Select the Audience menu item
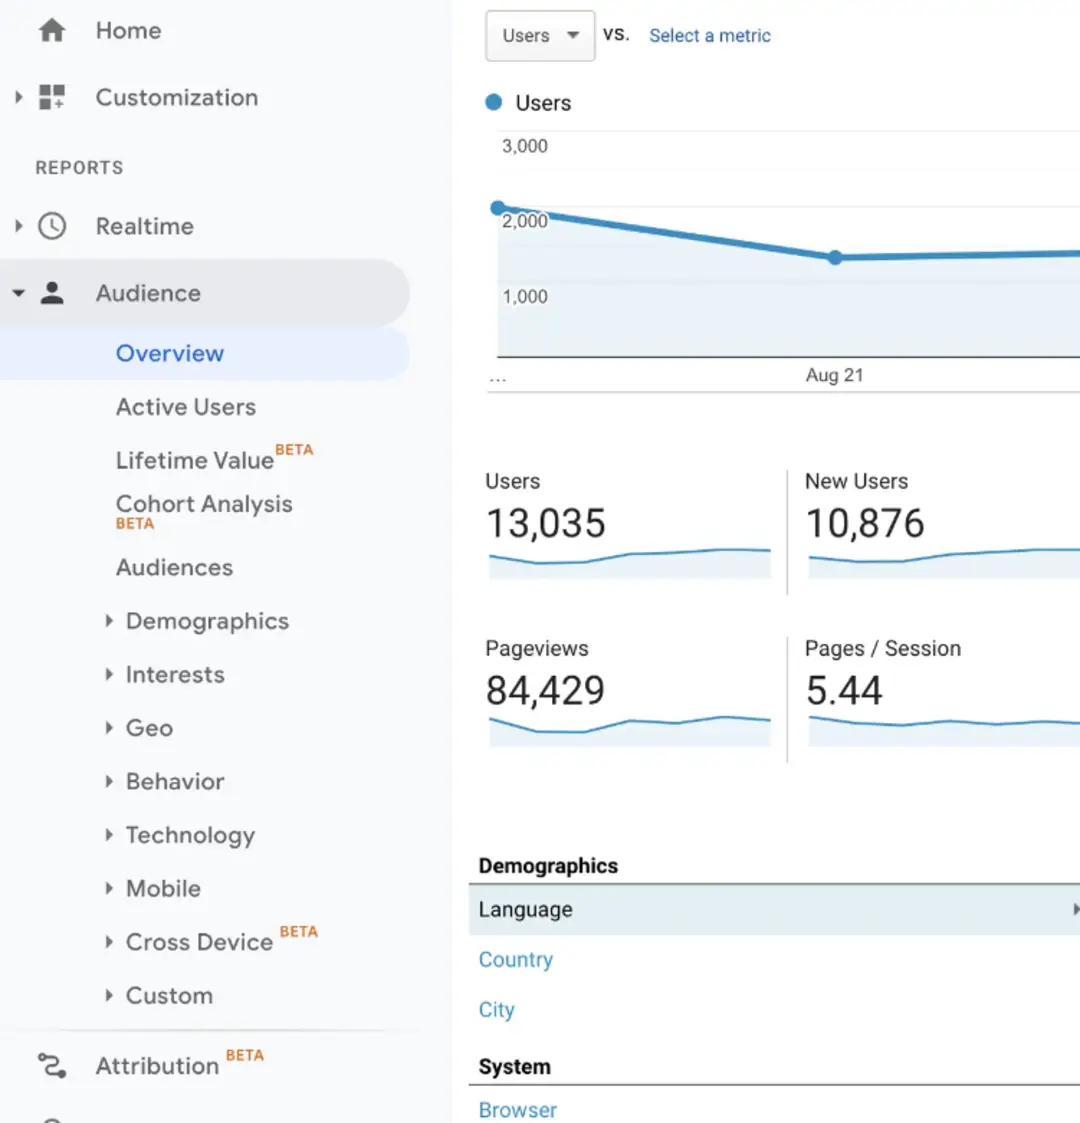Viewport: 1080px width, 1123px height. click(x=205, y=293)
